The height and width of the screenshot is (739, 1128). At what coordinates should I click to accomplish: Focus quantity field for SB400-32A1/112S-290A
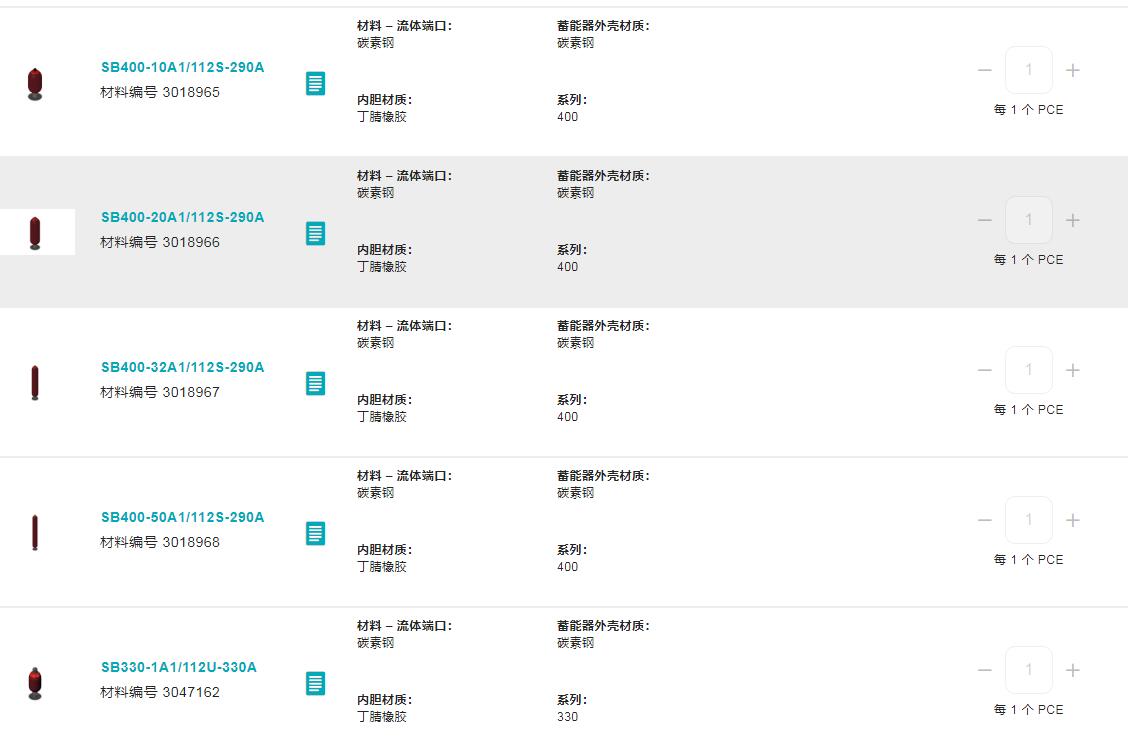coord(1028,370)
